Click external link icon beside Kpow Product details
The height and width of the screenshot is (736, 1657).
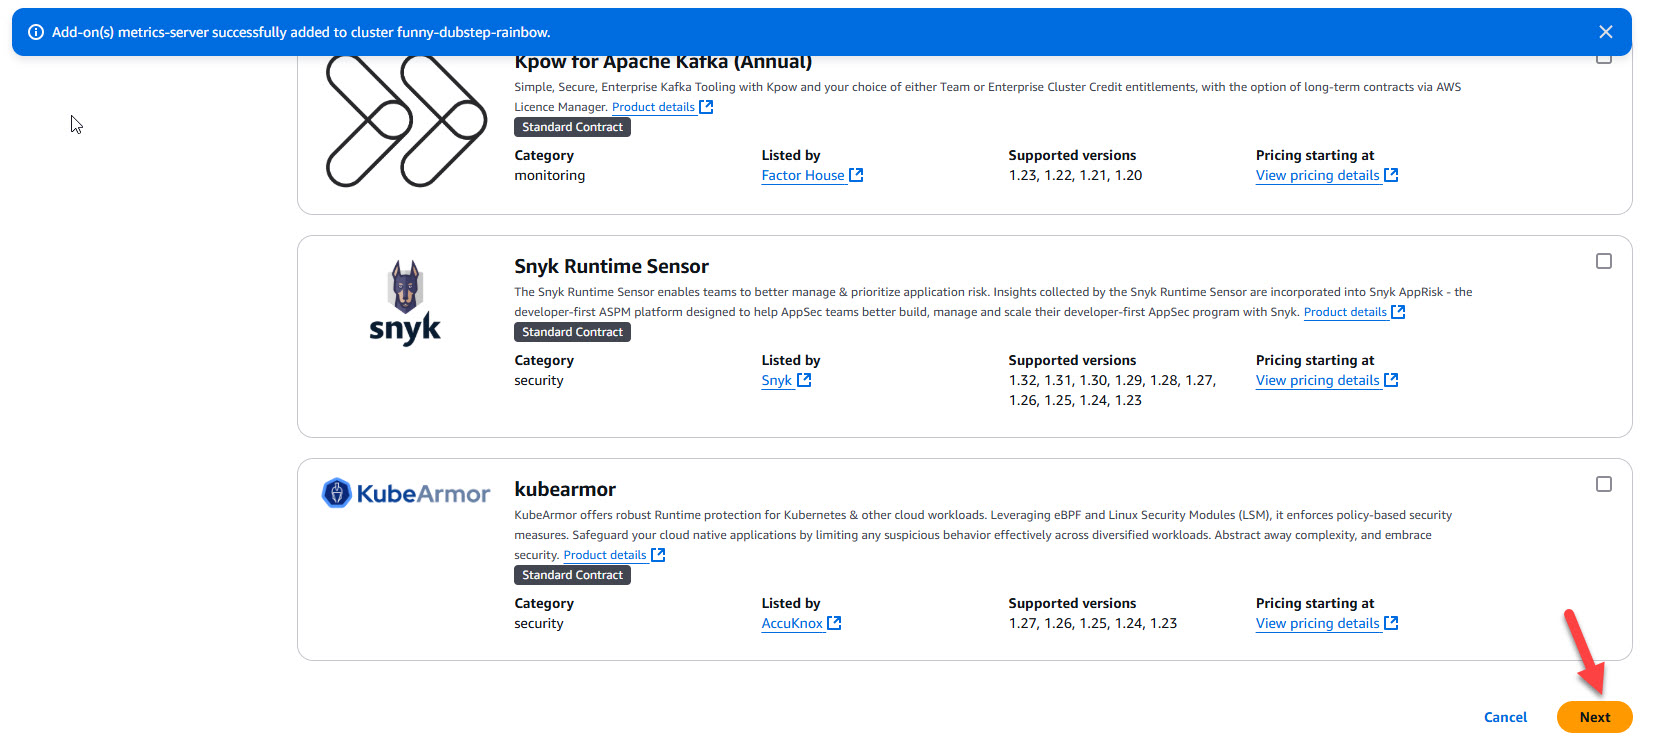click(706, 107)
